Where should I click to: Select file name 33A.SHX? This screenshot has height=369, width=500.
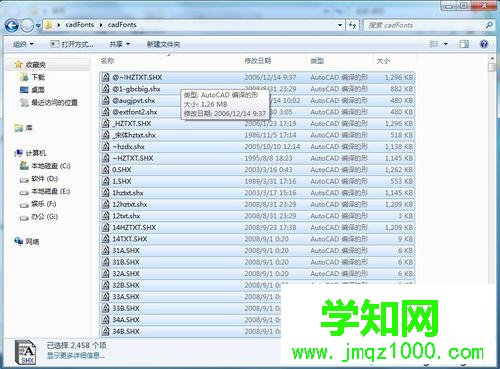pyautogui.click(x=126, y=297)
